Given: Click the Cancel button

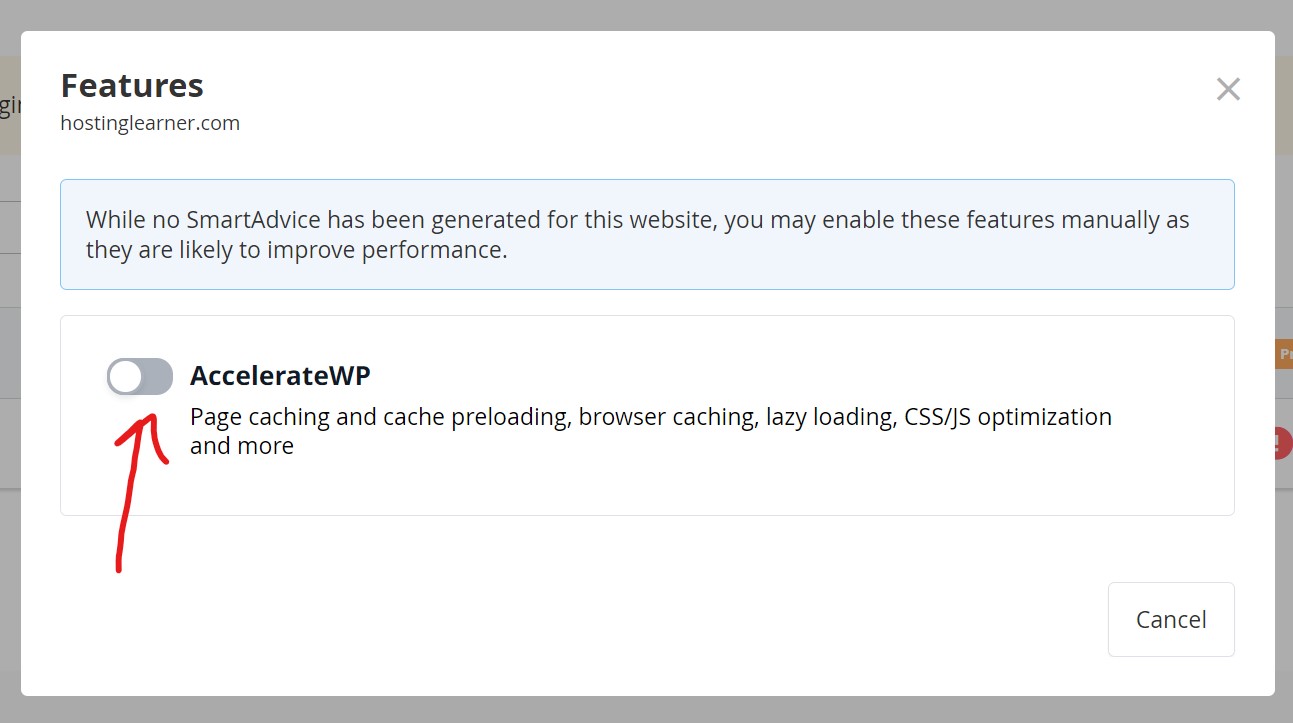Looking at the screenshot, I should 1171,619.
